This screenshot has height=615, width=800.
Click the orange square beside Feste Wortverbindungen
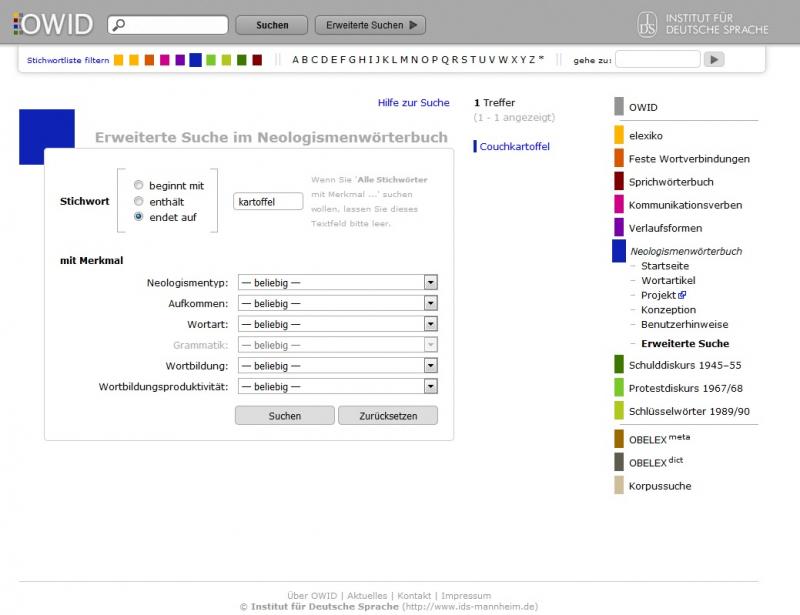[619, 158]
